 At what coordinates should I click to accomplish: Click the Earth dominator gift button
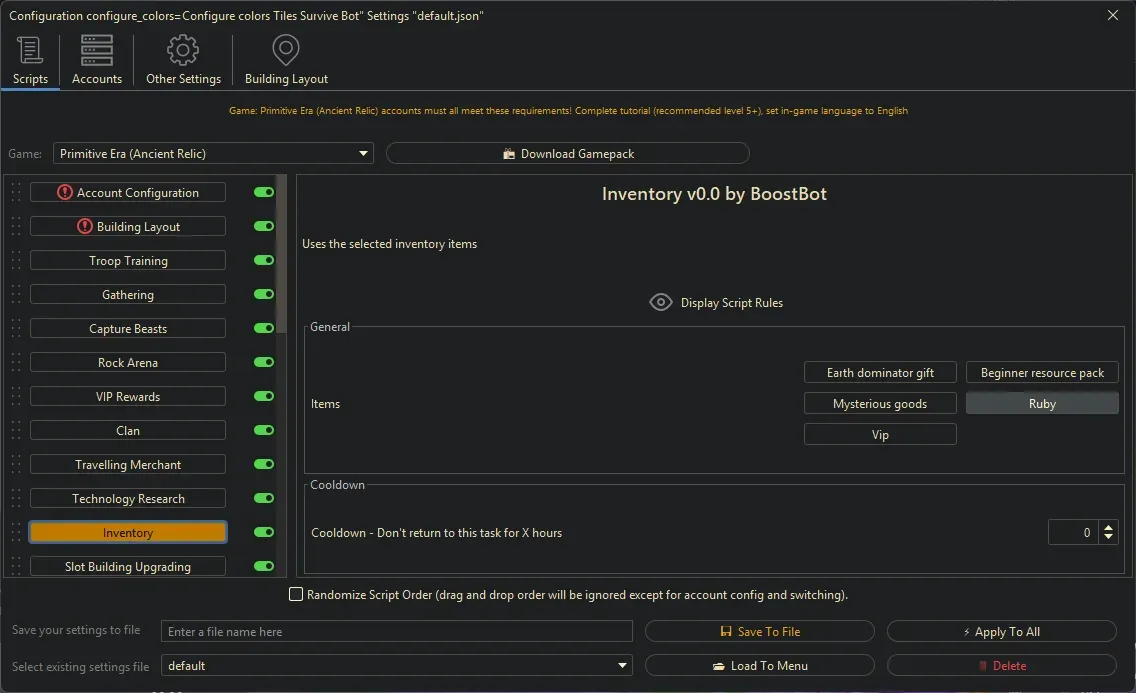[x=880, y=372]
